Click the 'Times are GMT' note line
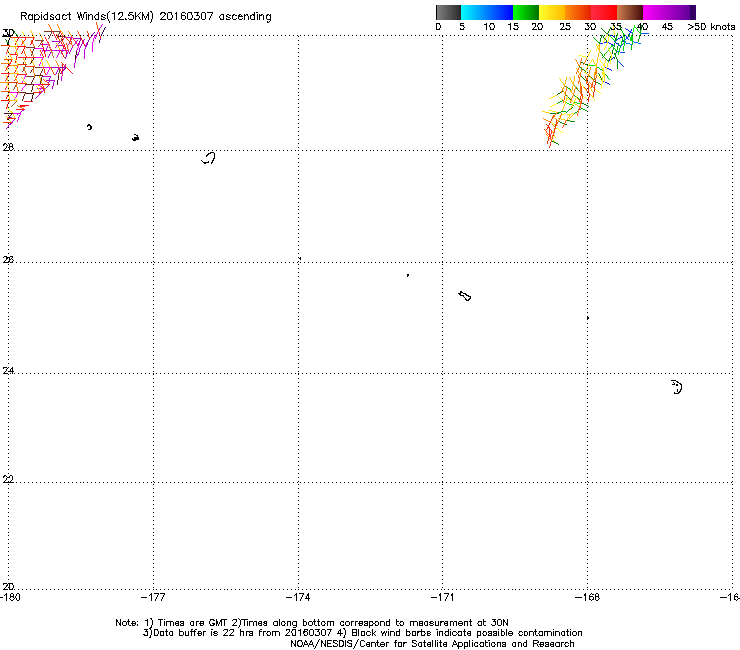The width and height of the screenshot is (740, 650). (x=311, y=623)
